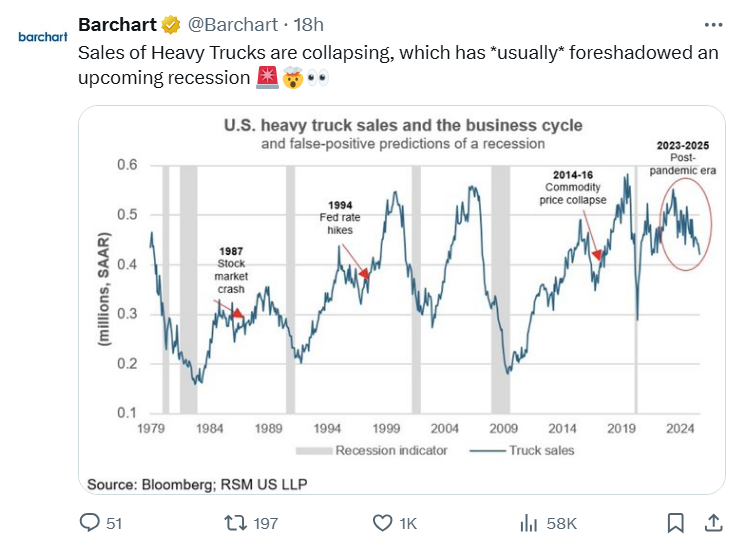Click the tweet text about Heavy Trucks

tap(398, 64)
